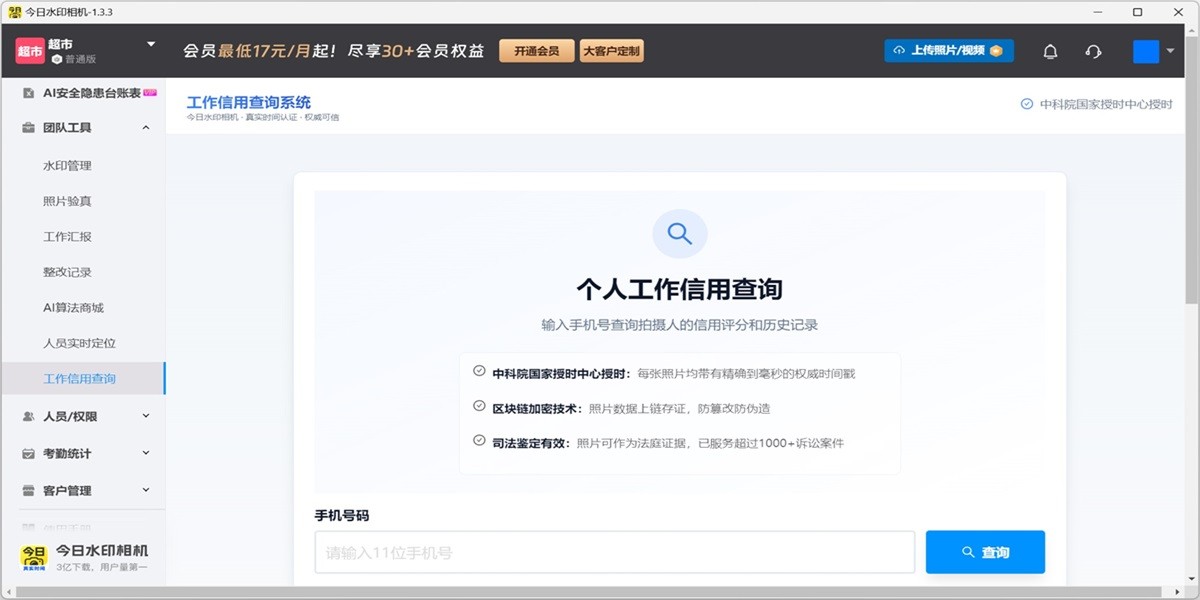Screen dimensions: 1200x600
Task: Click the 上传照片/视频 upload button
Action: click(950, 50)
